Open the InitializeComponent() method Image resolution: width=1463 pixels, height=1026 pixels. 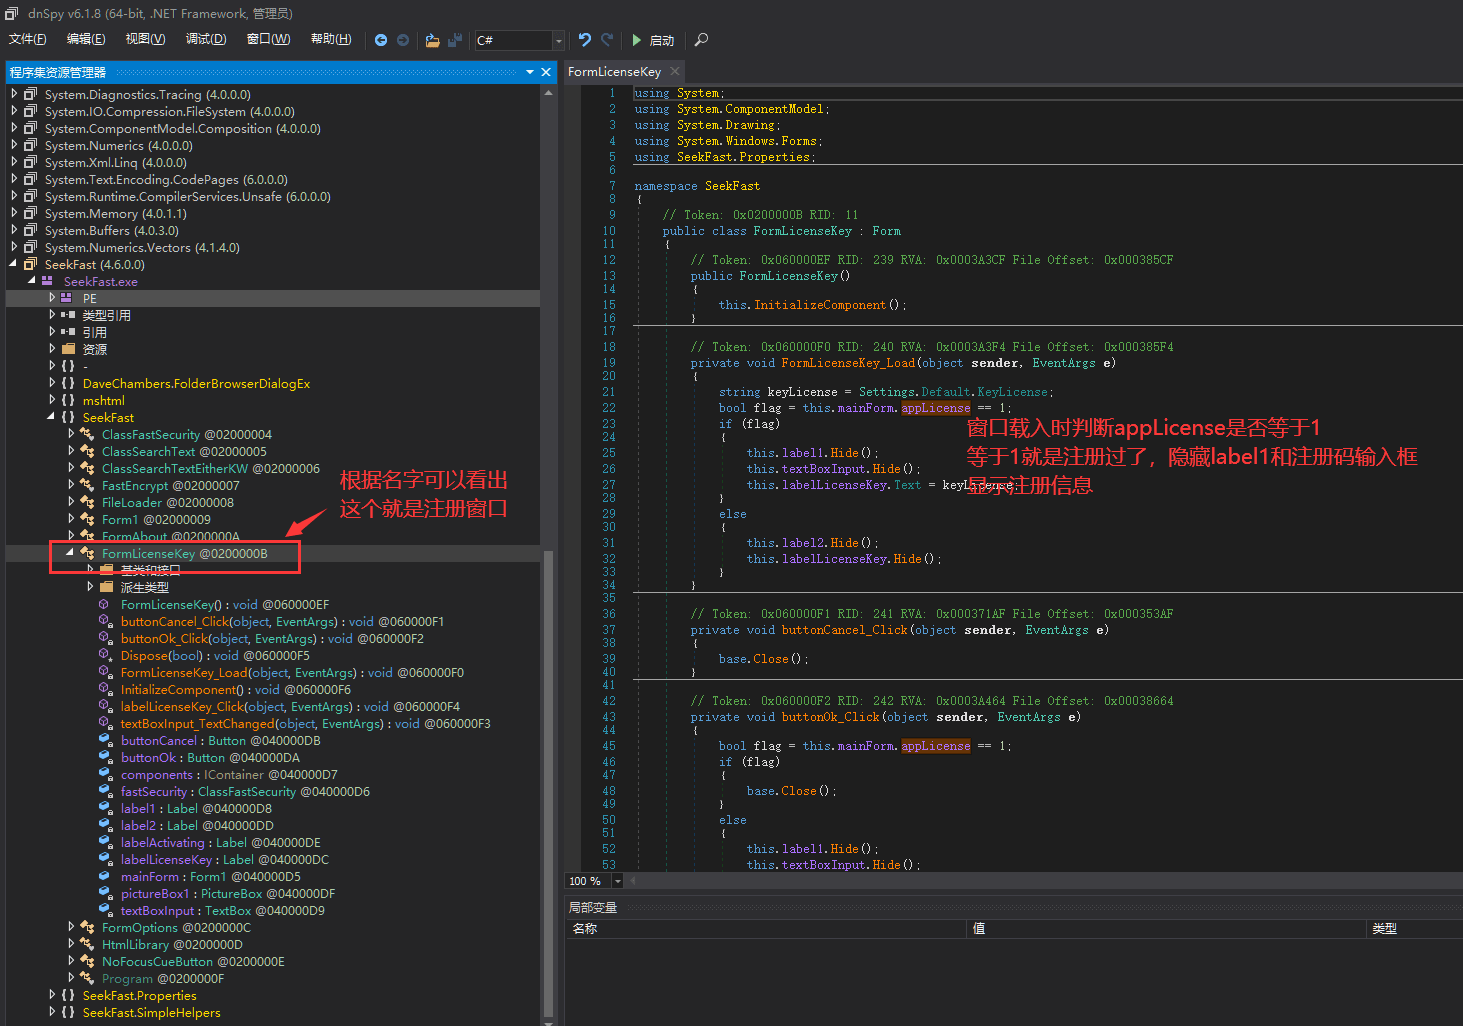236,689
